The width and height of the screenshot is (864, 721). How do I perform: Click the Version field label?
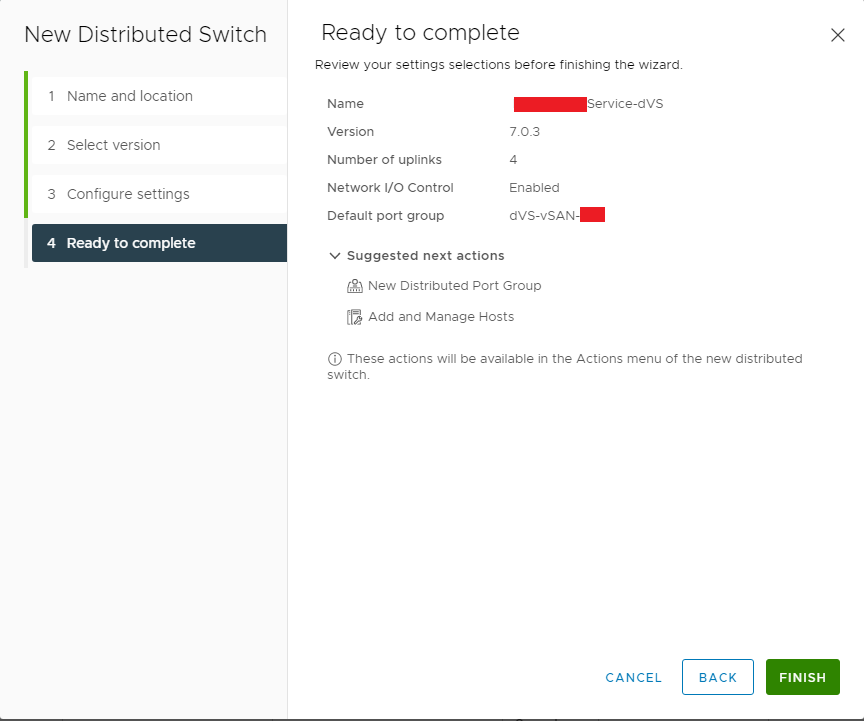[350, 132]
